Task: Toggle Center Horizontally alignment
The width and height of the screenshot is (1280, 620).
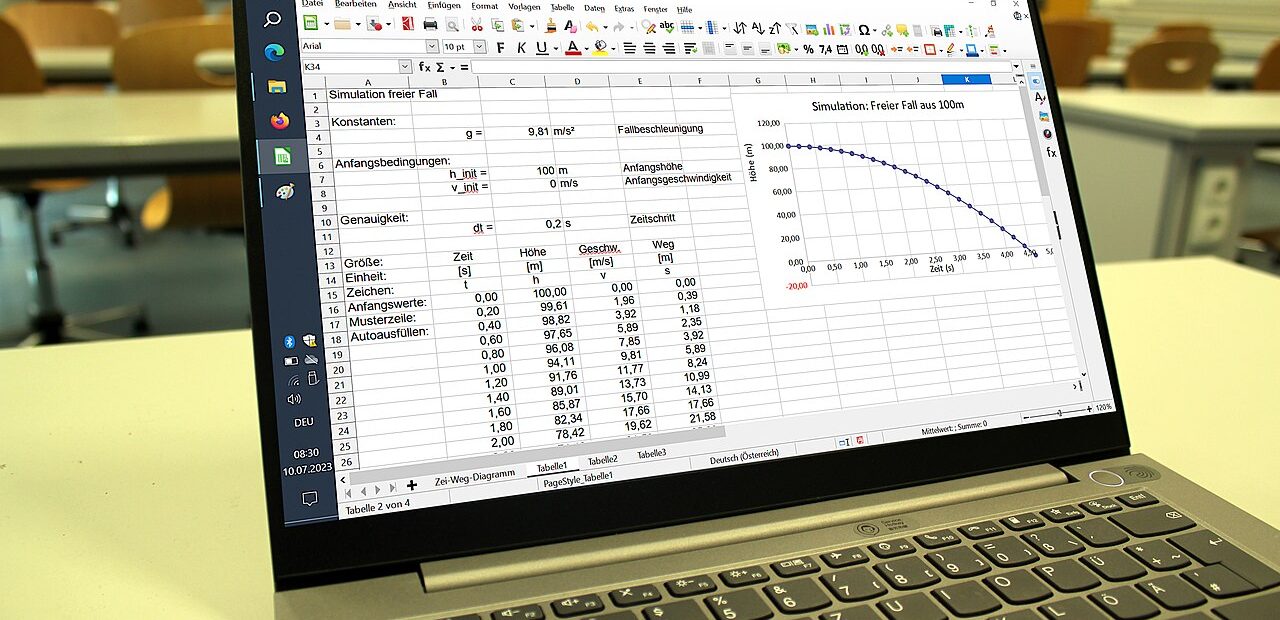Action: pos(649,48)
